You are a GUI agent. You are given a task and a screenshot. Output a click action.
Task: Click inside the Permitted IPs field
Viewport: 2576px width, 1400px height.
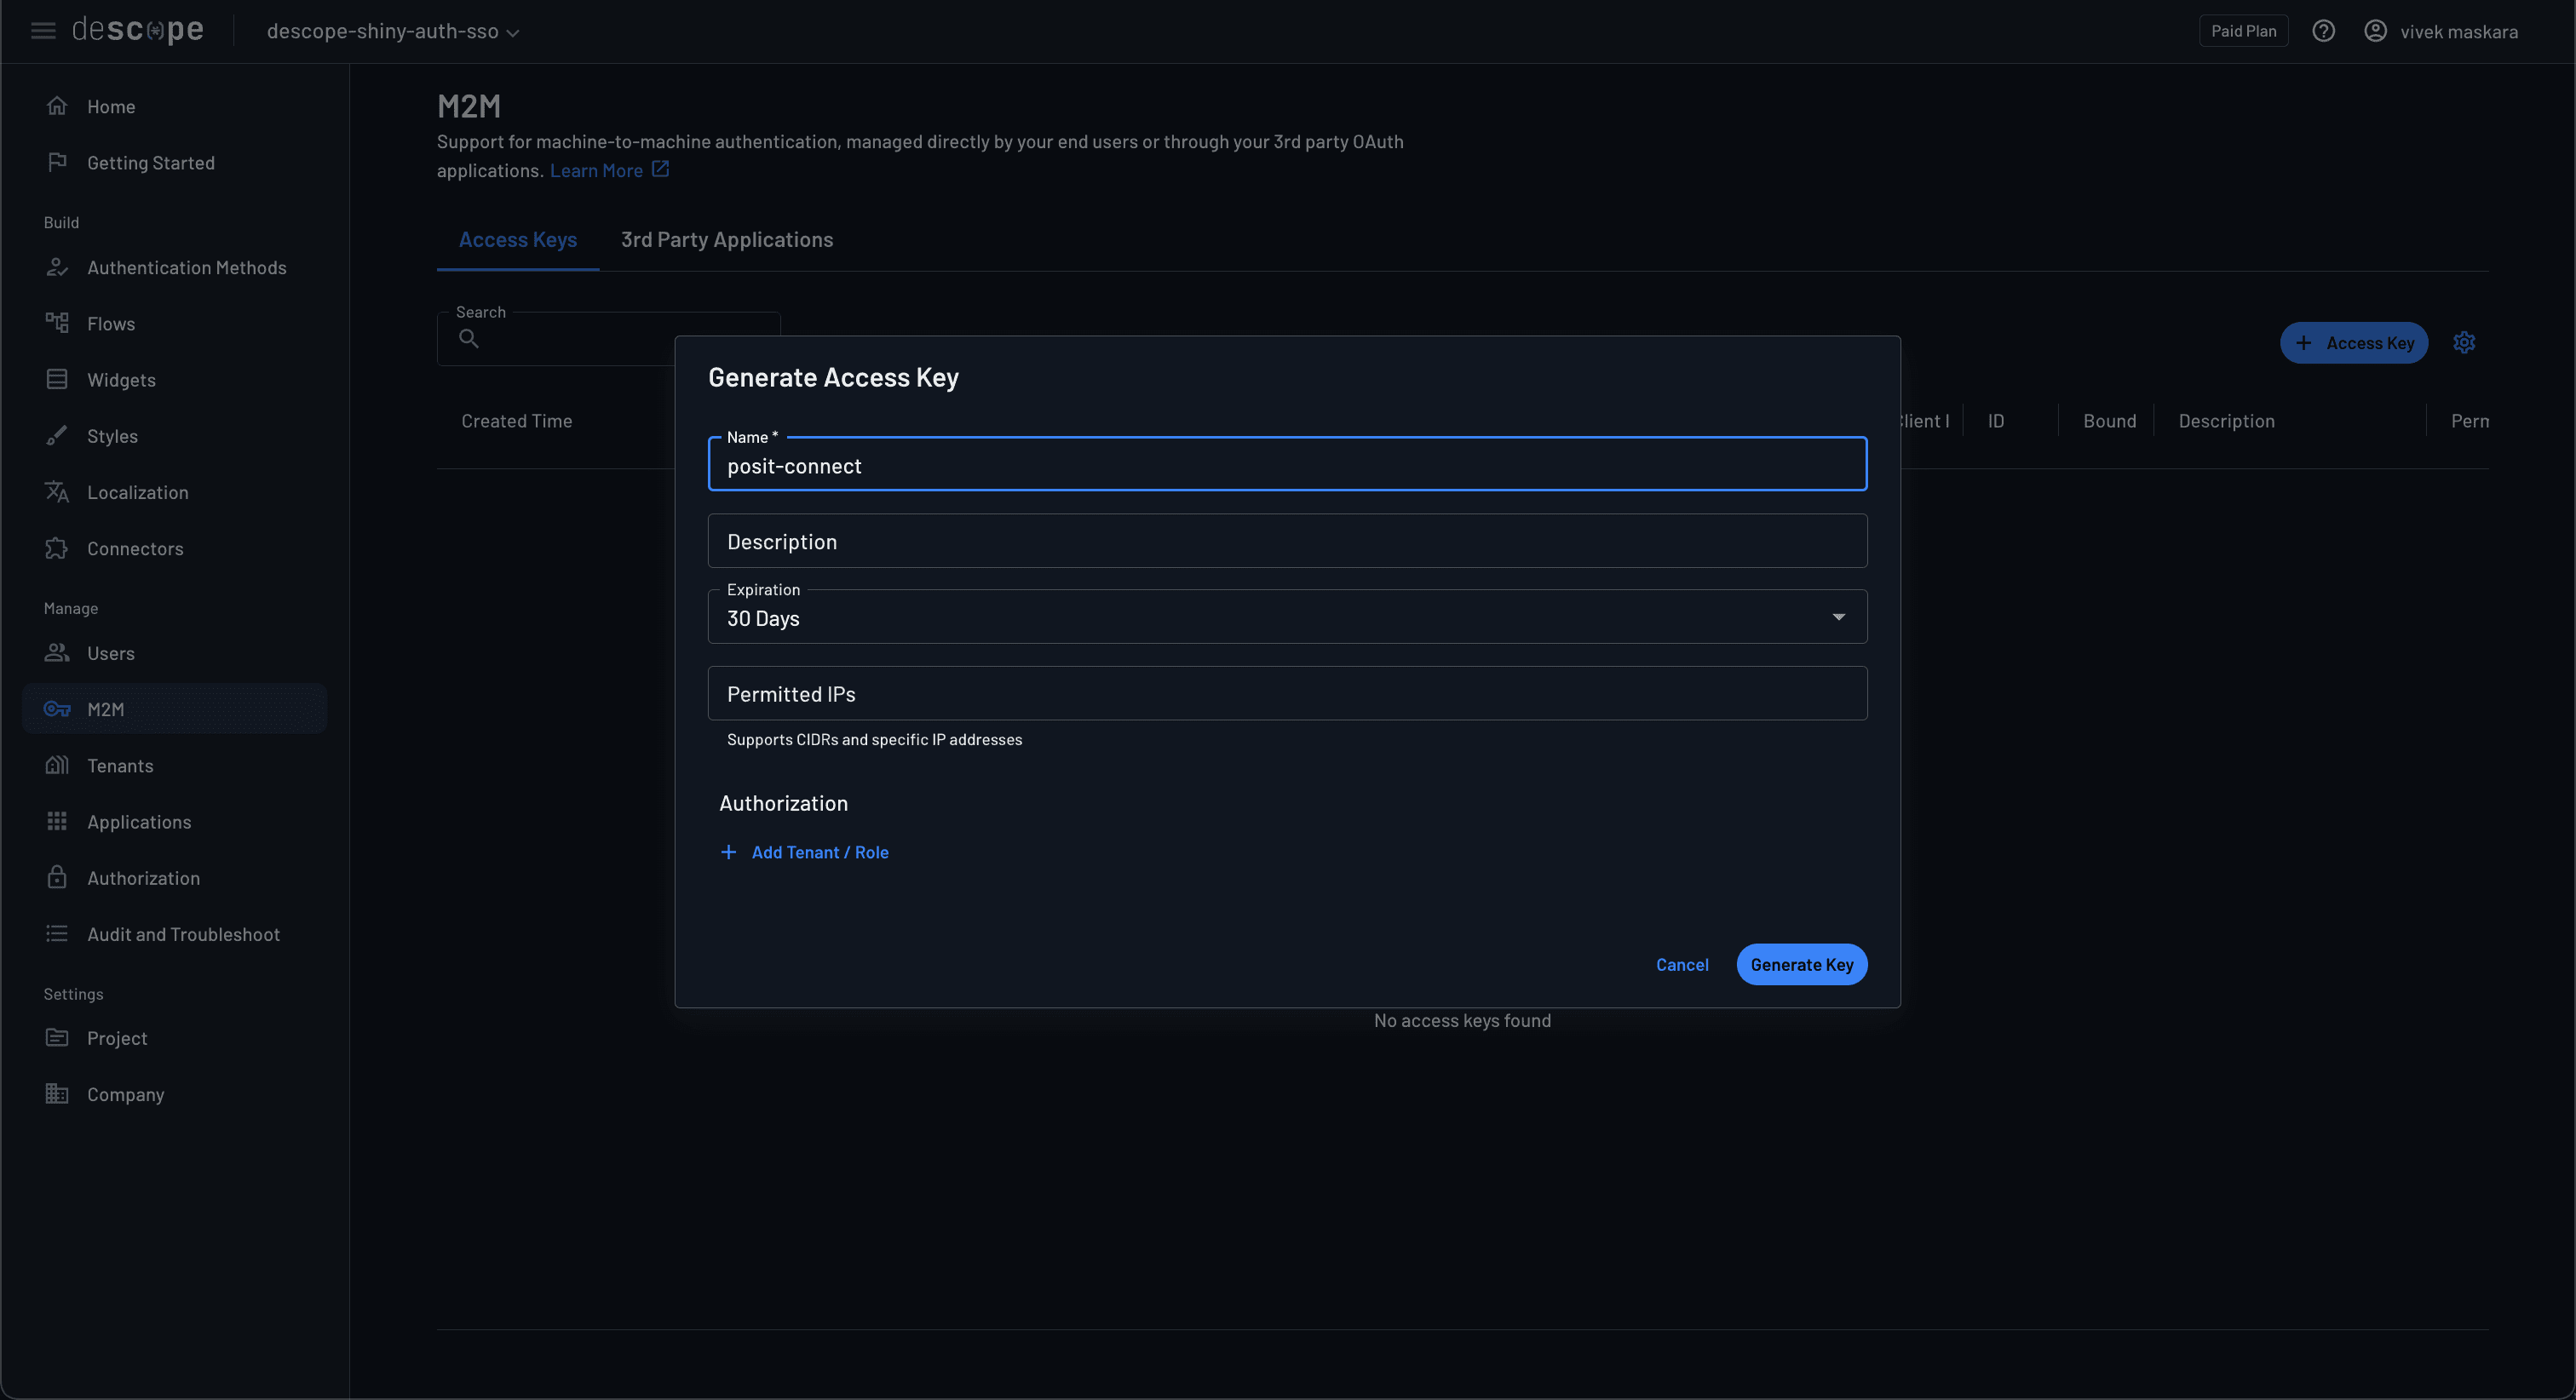(x=1286, y=693)
